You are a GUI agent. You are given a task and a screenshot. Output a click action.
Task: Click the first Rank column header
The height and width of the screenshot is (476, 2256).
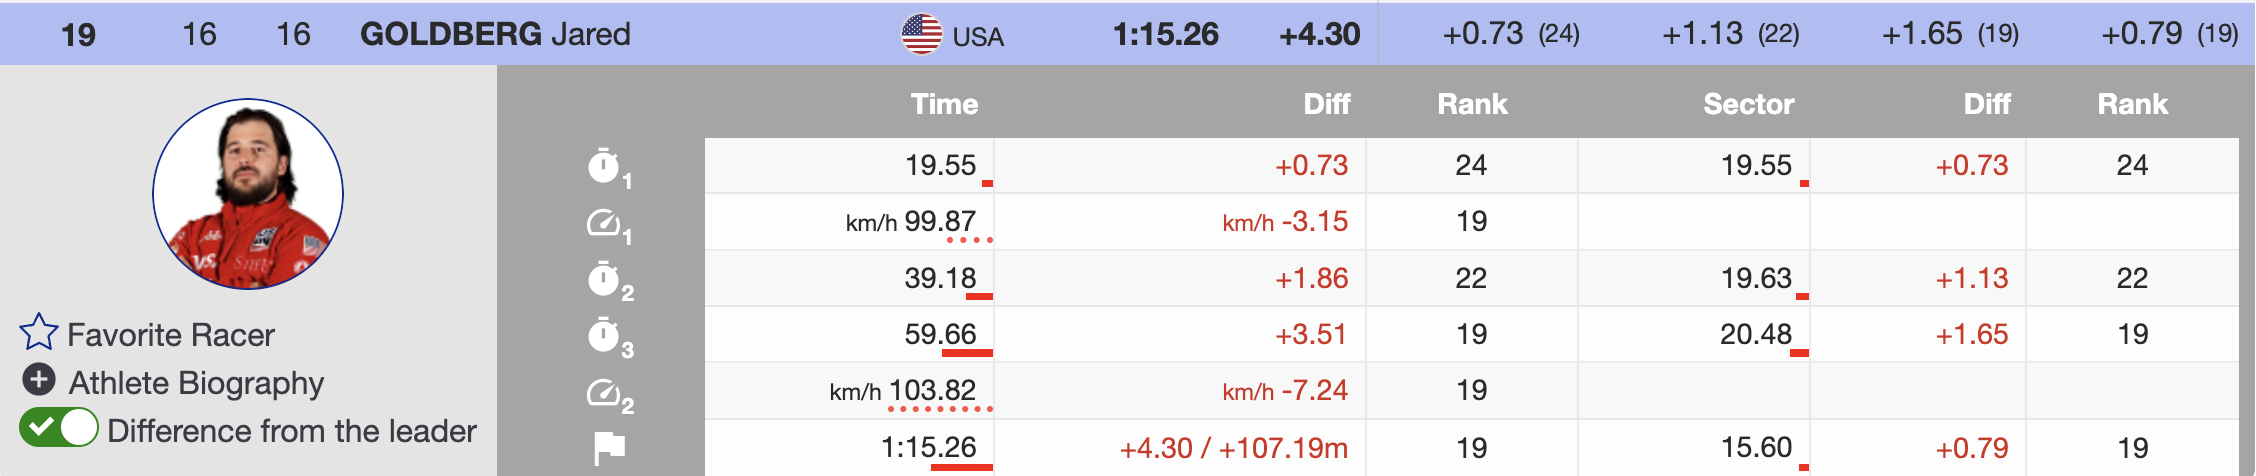point(1472,104)
